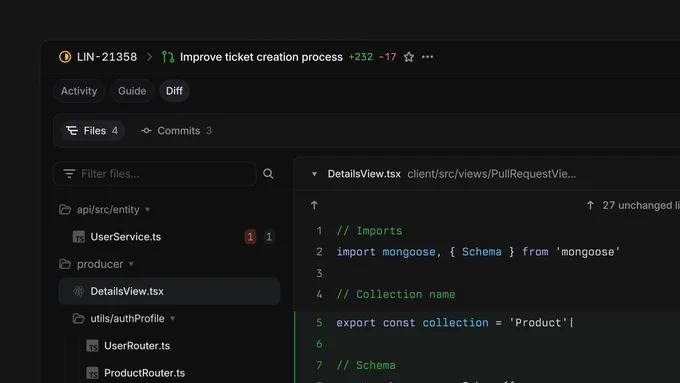
Task: Switch to the Activity tab
Action: 79,91
